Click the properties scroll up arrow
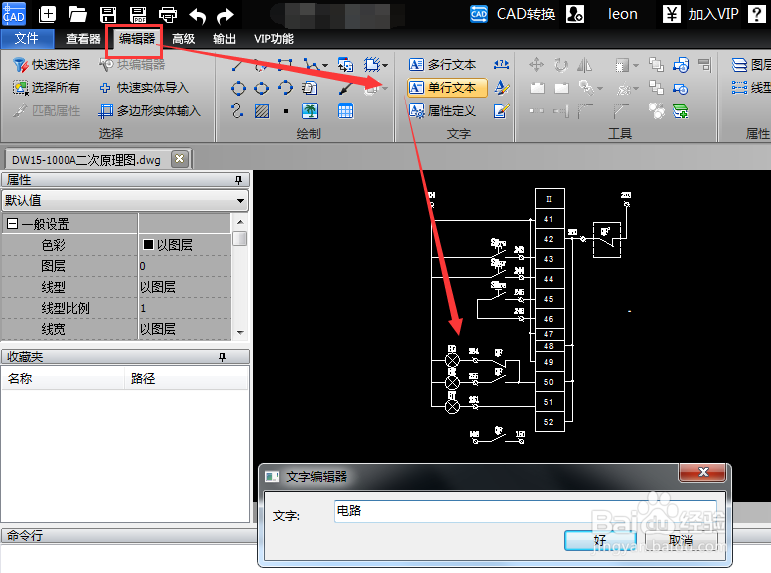 (x=240, y=222)
